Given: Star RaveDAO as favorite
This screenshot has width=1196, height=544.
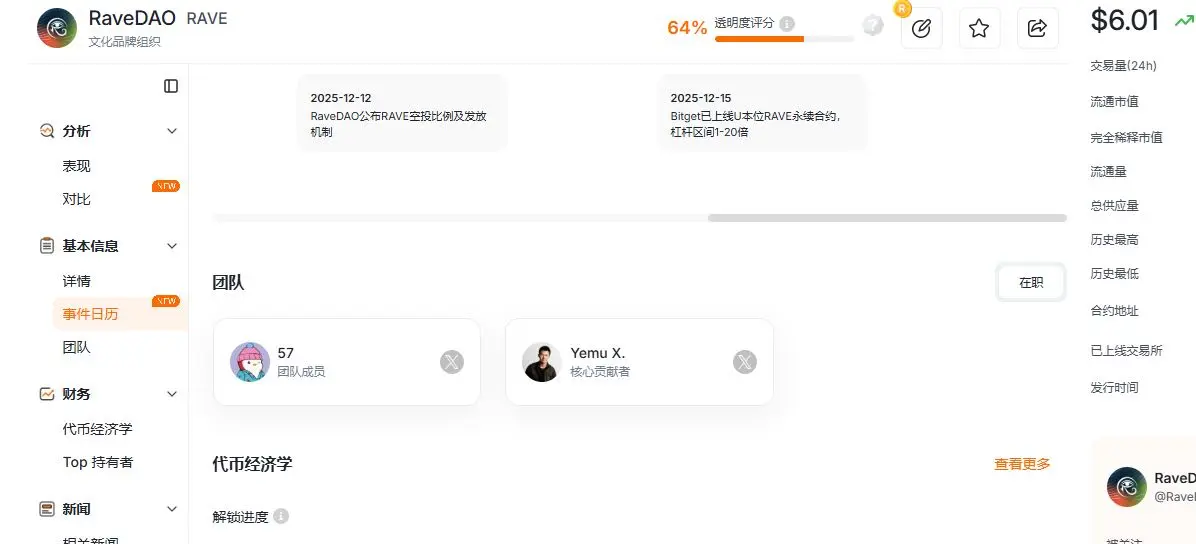Looking at the screenshot, I should pyautogui.click(x=979, y=29).
